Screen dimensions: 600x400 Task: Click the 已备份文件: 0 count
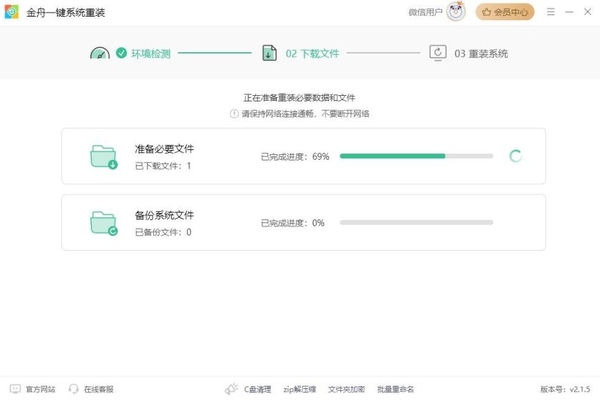pyautogui.click(x=163, y=232)
